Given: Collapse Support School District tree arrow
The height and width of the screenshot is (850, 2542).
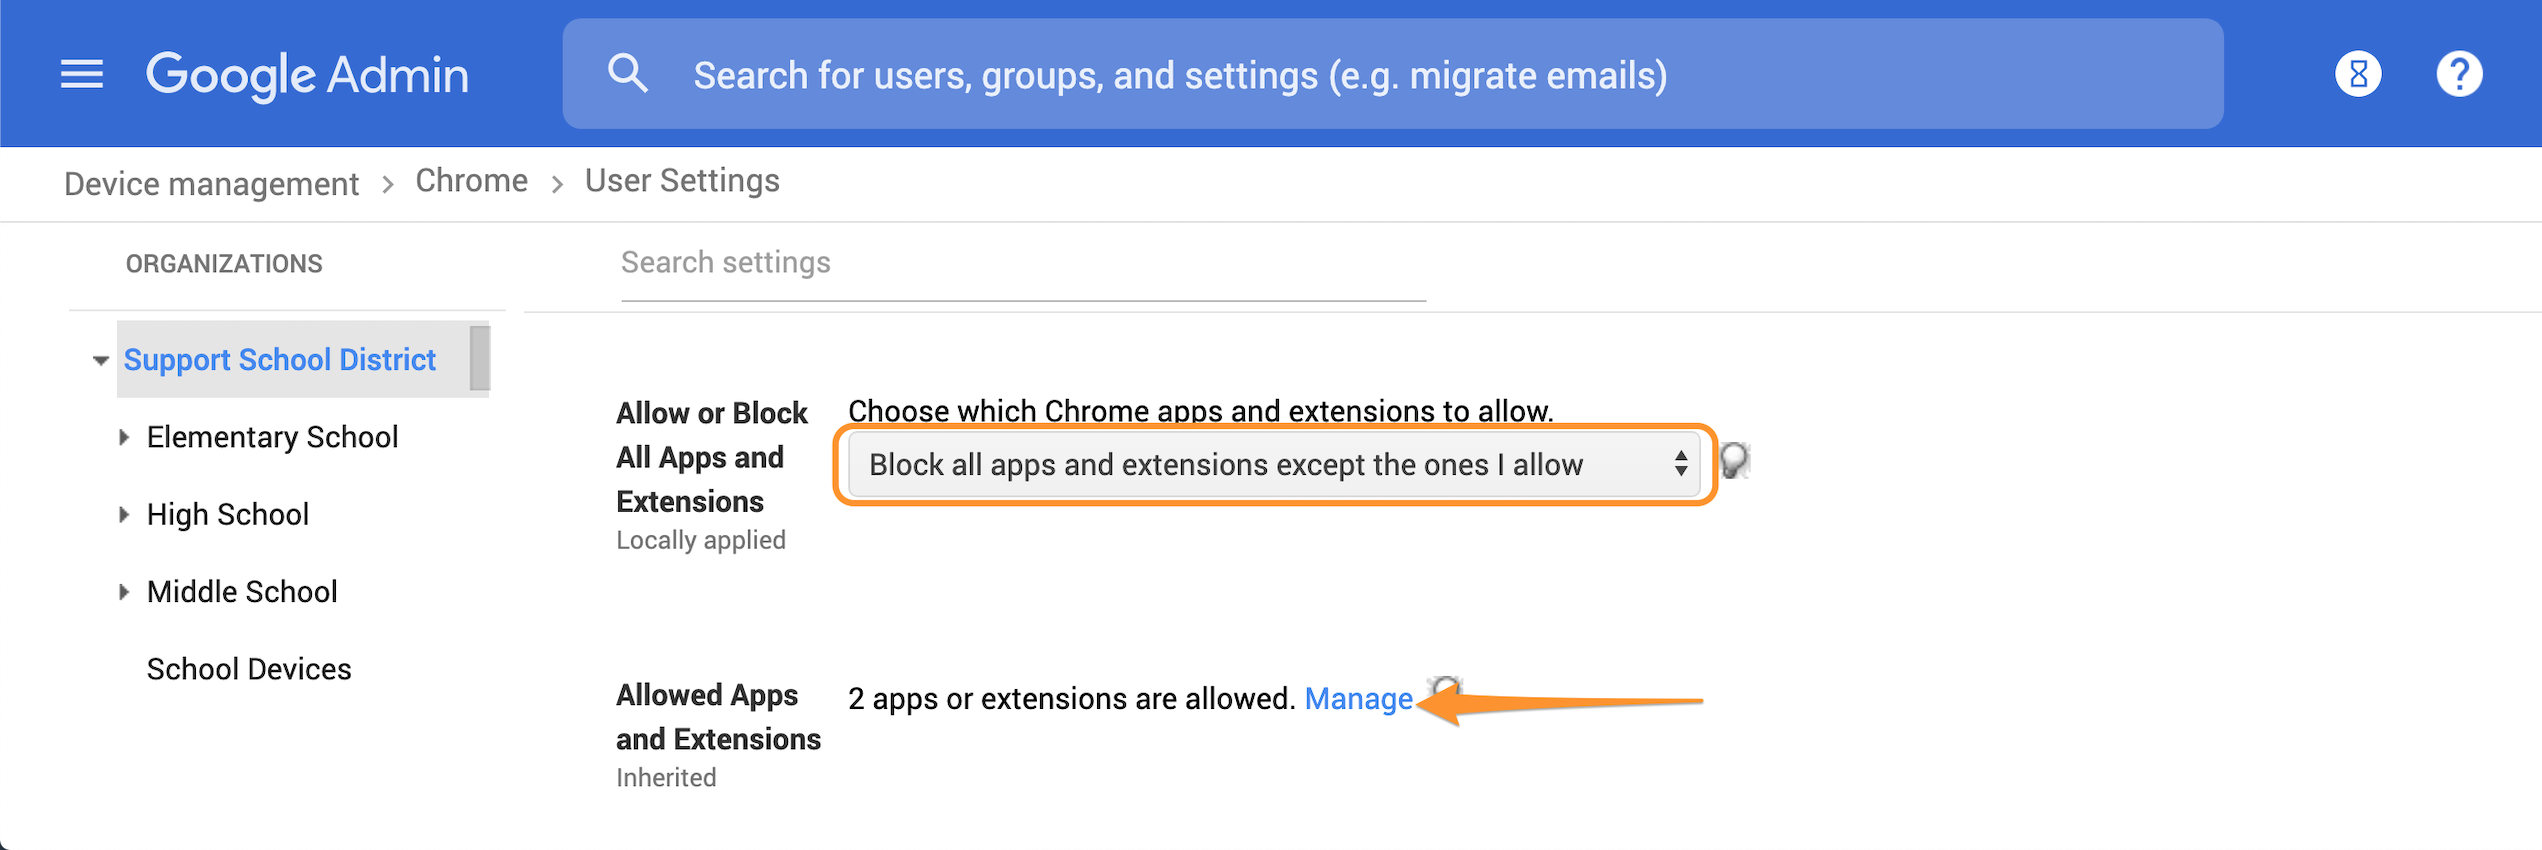Looking at the screenshot, I should [100, 360].
